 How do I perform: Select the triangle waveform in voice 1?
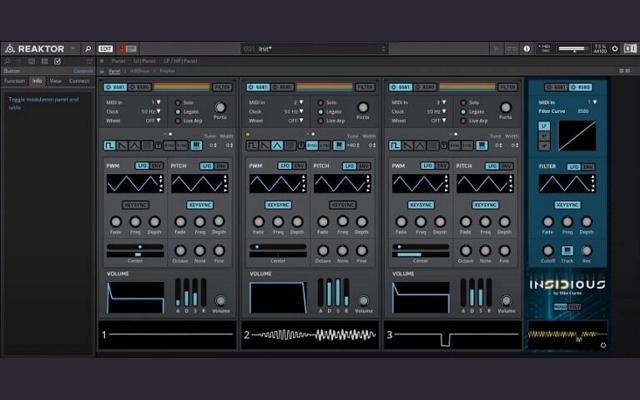click(x=135, y=145)
